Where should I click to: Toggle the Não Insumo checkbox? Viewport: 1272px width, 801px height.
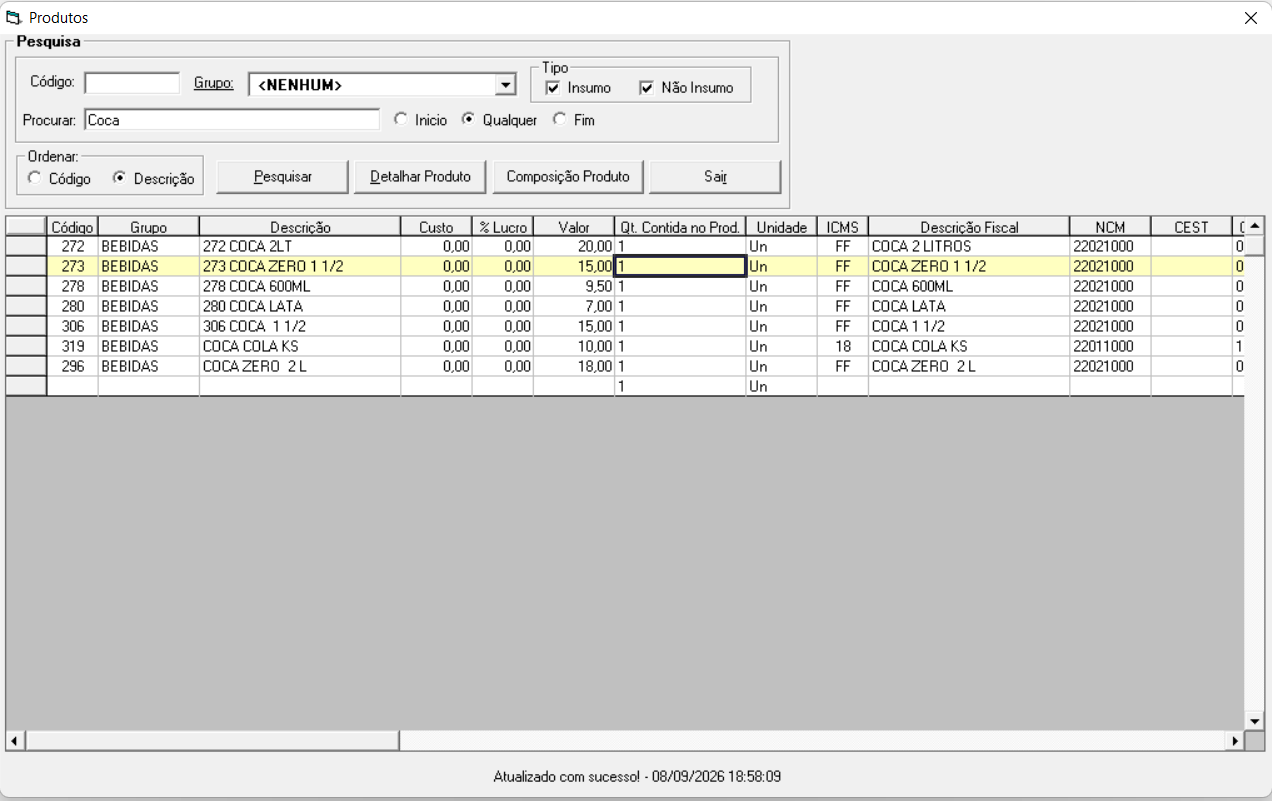[x=646, y=88]
